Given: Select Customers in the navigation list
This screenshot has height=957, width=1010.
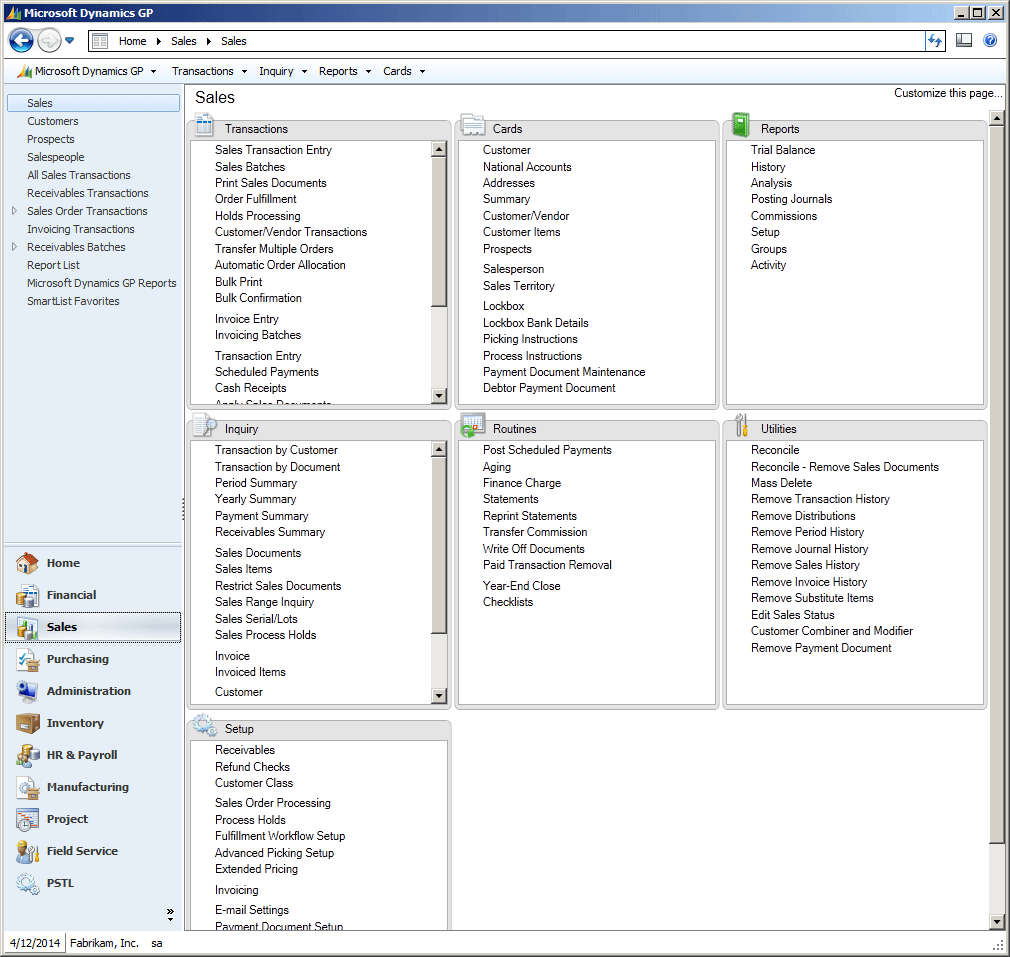Looking at the screenshot, I should (x=53, y=121).
